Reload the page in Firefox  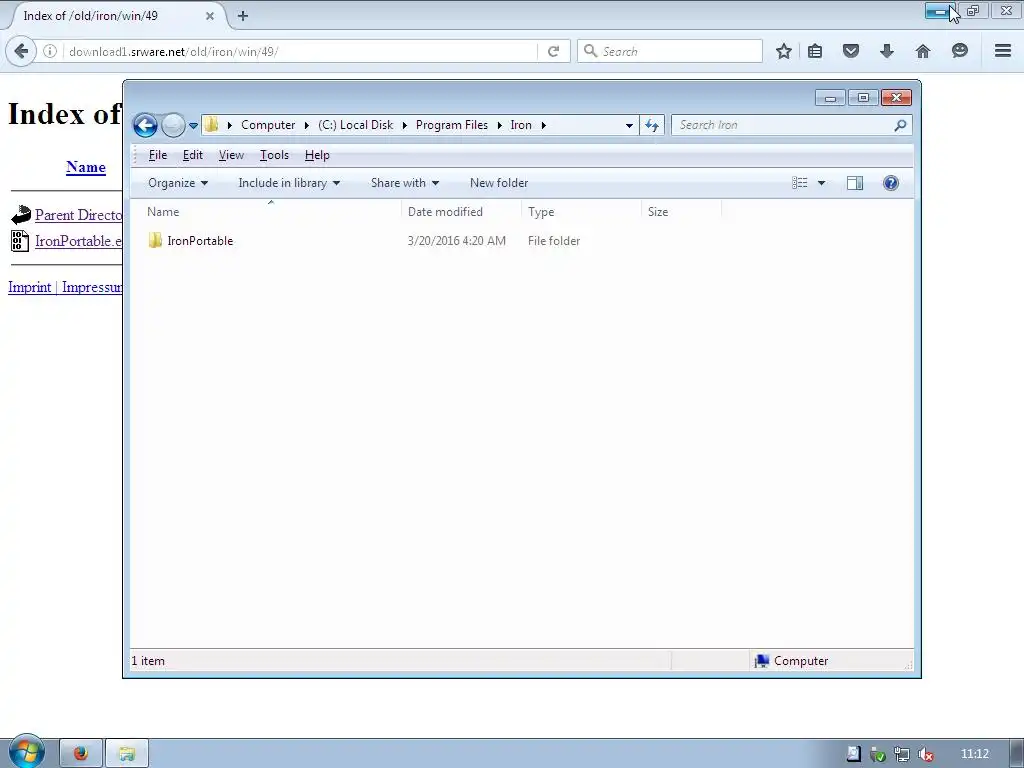point(553,51)
